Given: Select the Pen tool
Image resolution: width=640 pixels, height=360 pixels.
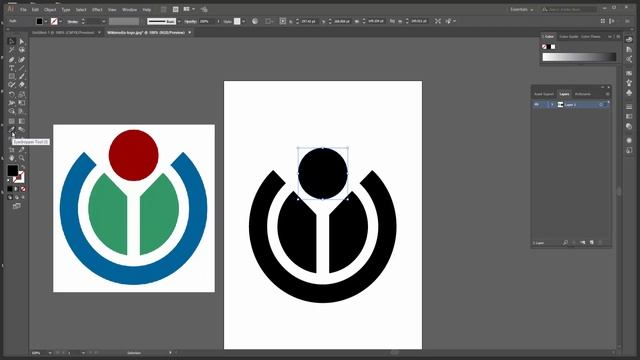Looking at the screenshot, I should coord(11,60).
